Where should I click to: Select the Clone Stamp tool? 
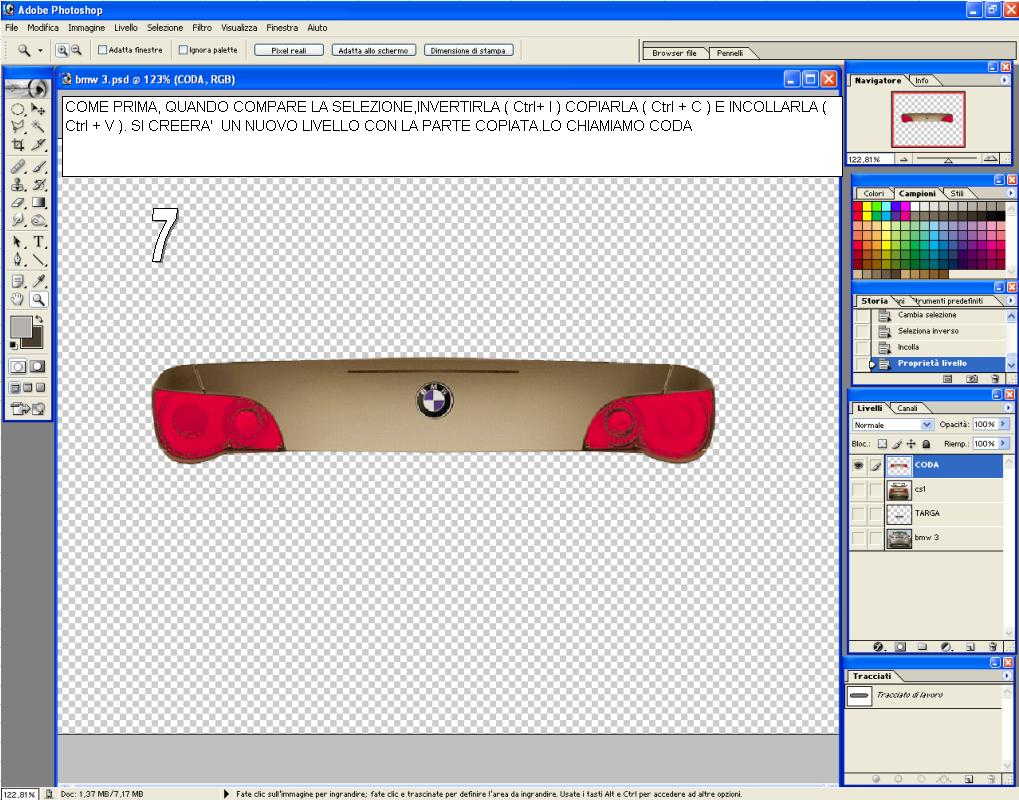[18, 185]
